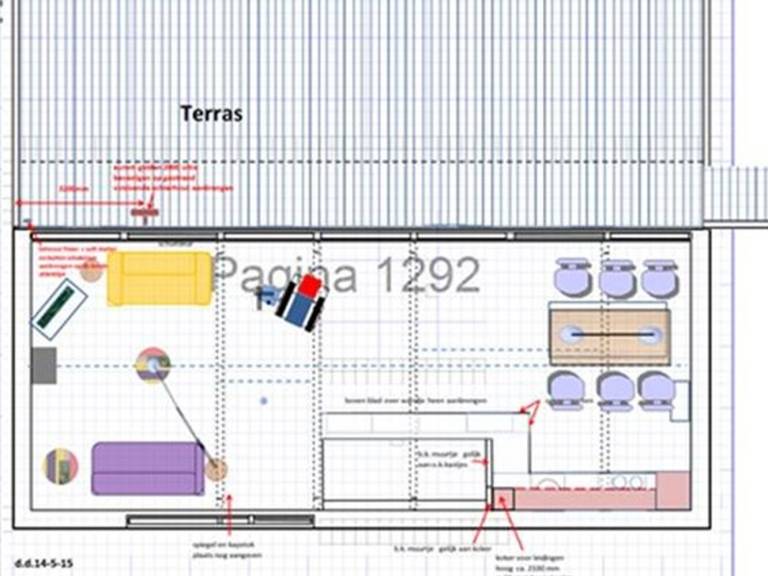Click the small round lamp right of the purple sofa
This screenshot has height=576, width=768.
[216, 469]
